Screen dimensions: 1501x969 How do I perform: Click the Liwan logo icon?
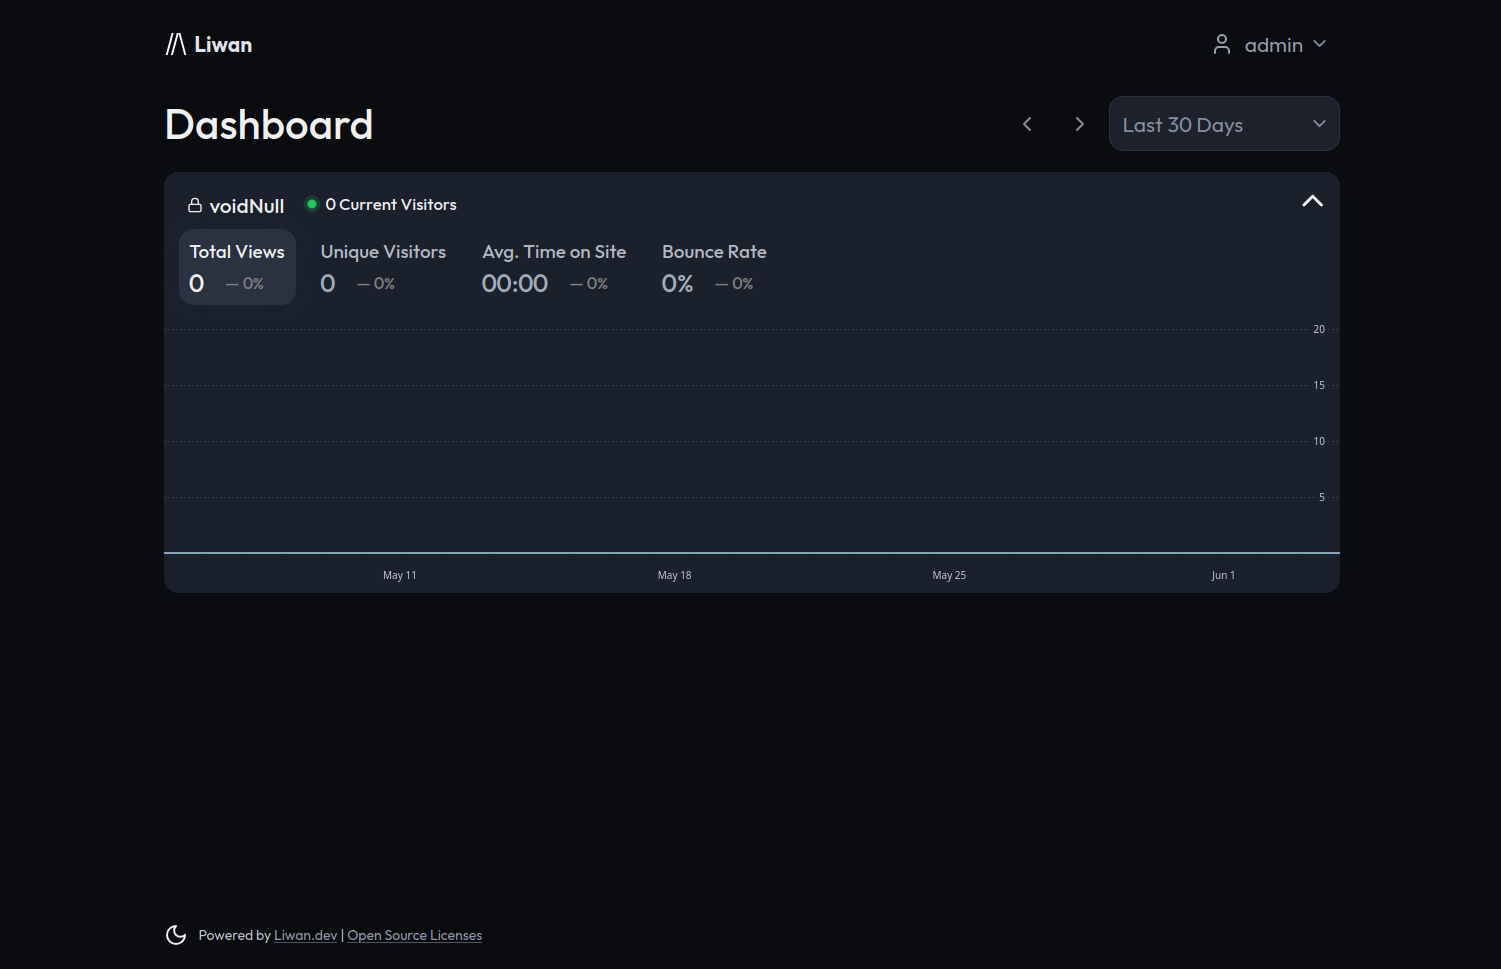[176, 44]
